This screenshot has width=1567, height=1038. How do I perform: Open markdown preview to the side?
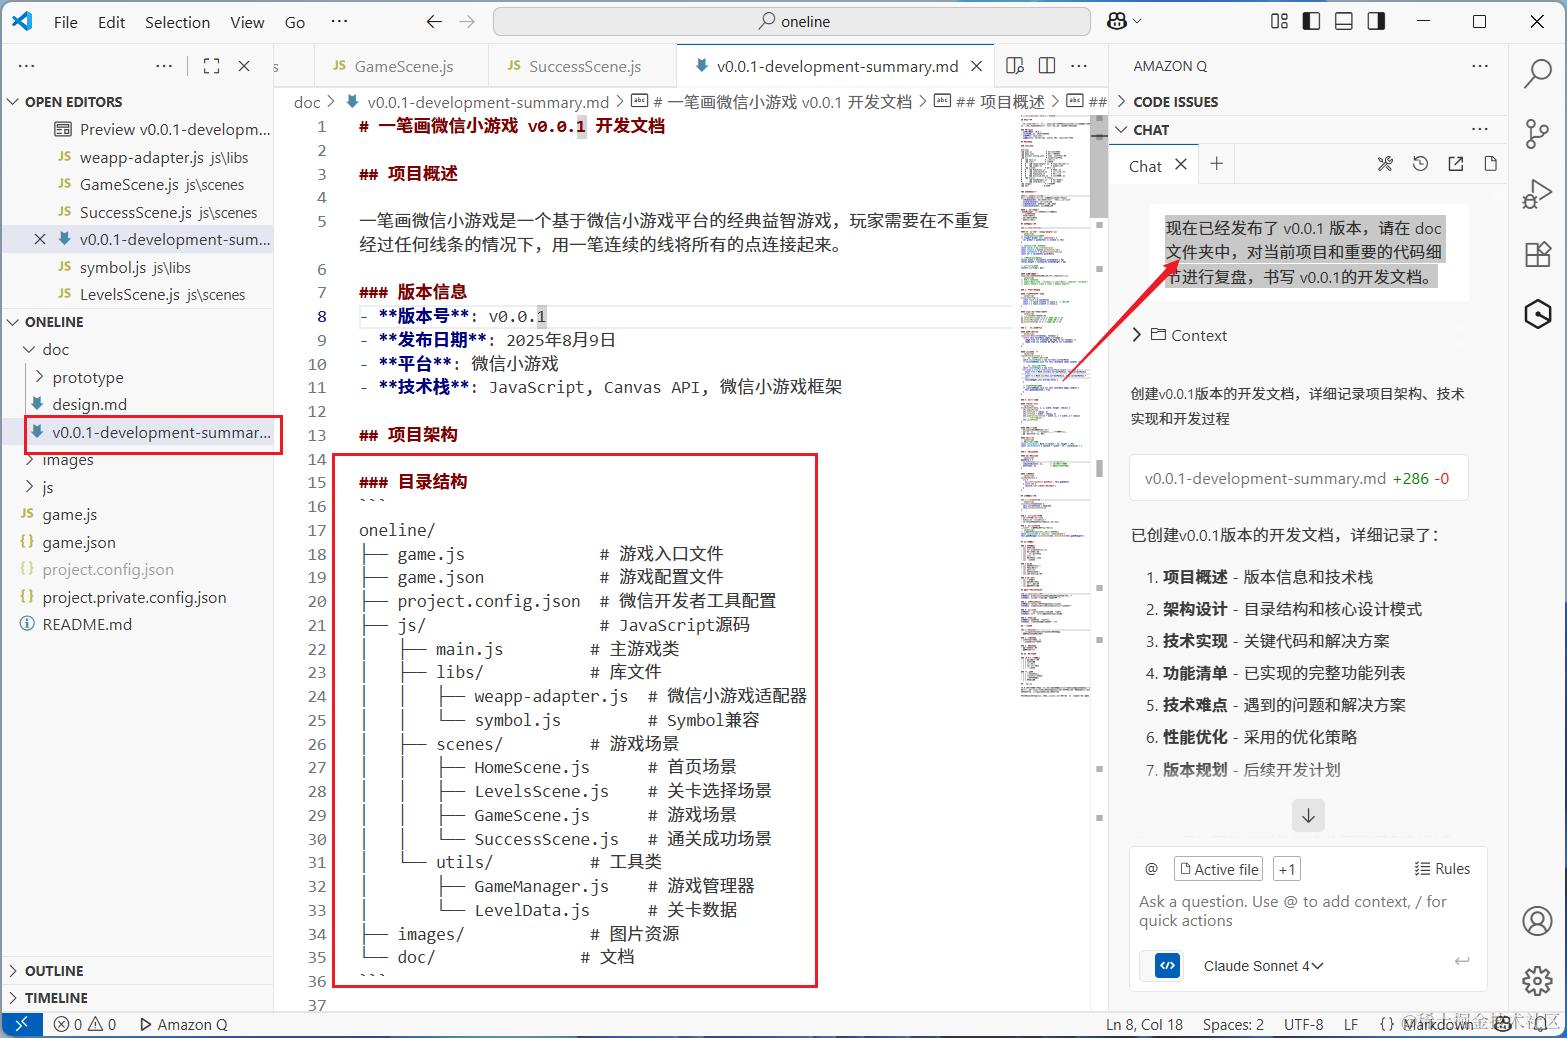(1015, 66)
